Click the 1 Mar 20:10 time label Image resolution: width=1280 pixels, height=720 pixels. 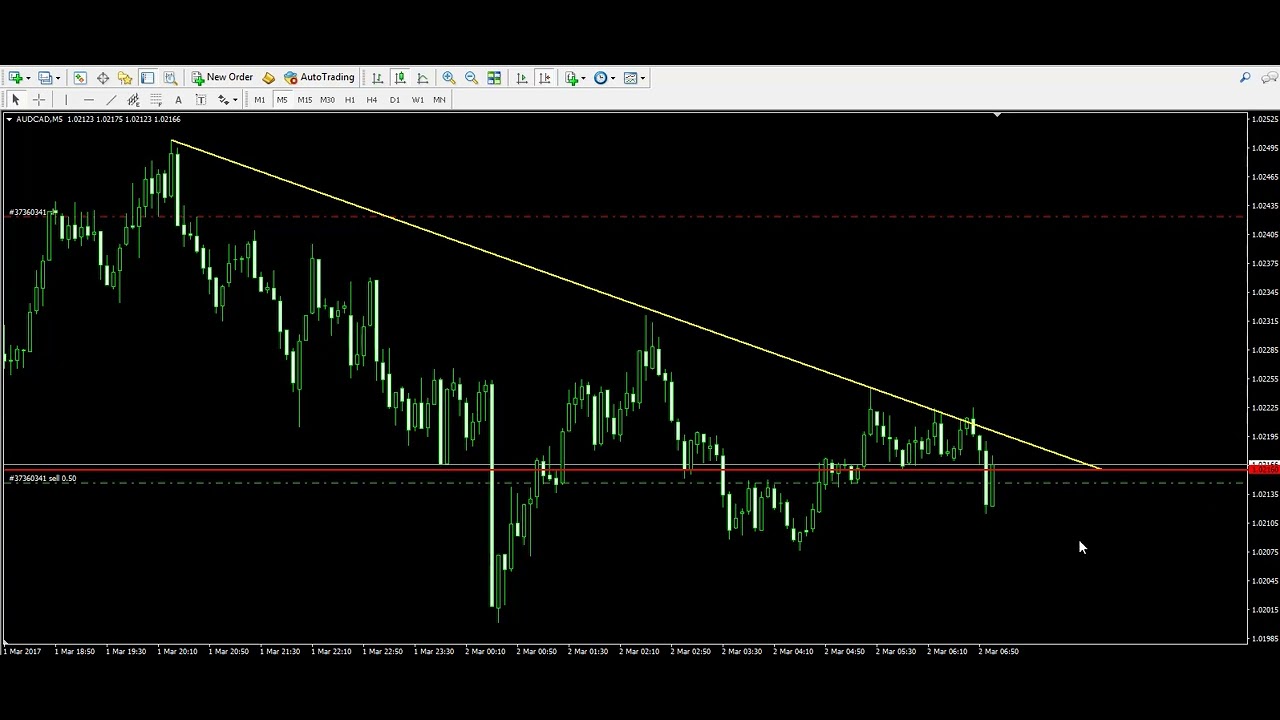[x=176, y=651]
